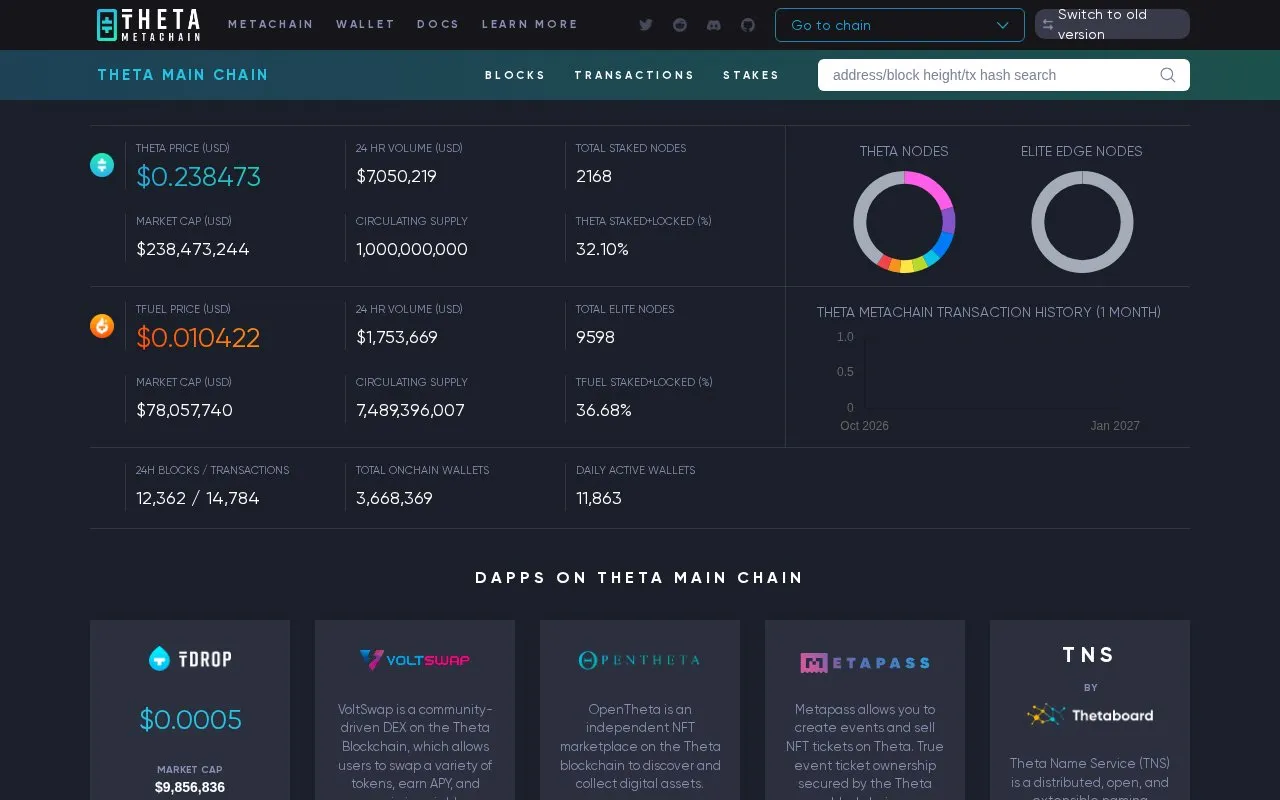This screenshot has width=1280, height=800.
Task: Click the THETA token icon
Action: coord(102,165)
